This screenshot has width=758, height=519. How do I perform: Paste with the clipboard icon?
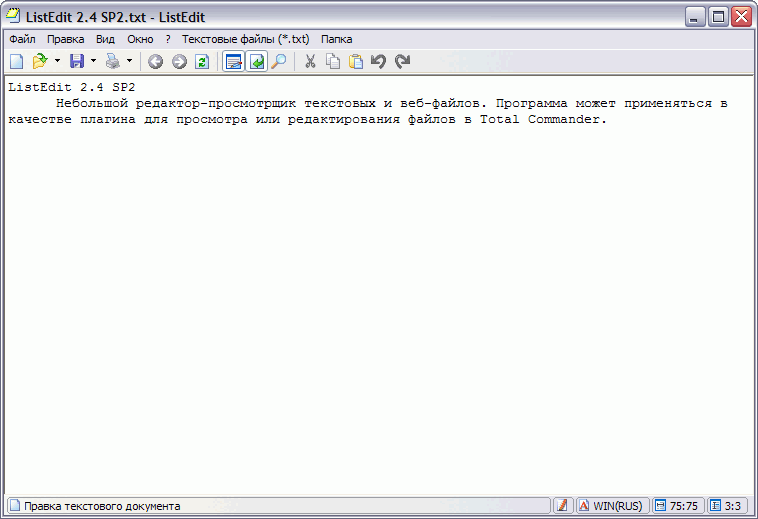pos(356,61)
